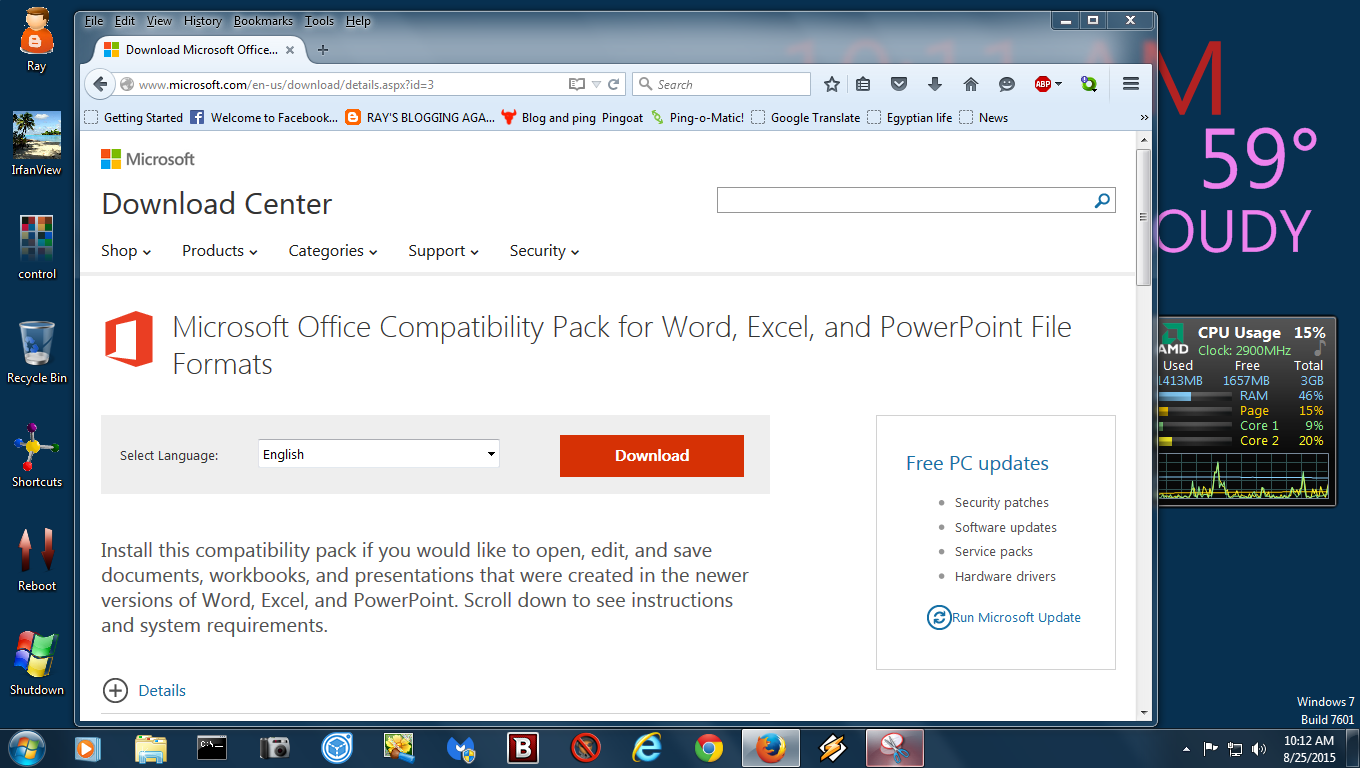Screen dimensions: 1360x768
Task: Open the bookmarks list icon in the toolbar
Action: pos(864,84)
